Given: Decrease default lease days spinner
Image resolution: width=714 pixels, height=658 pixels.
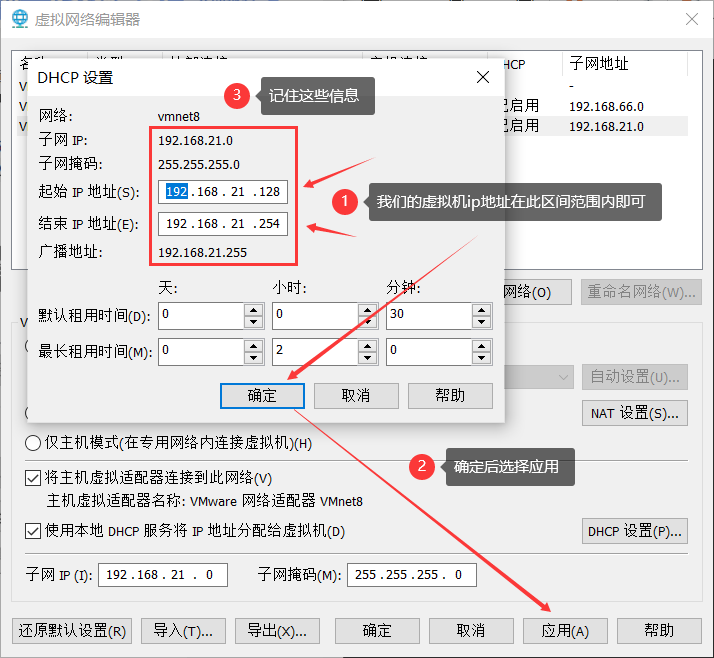Looking at the screenshot, I should [x=254, y=321].
